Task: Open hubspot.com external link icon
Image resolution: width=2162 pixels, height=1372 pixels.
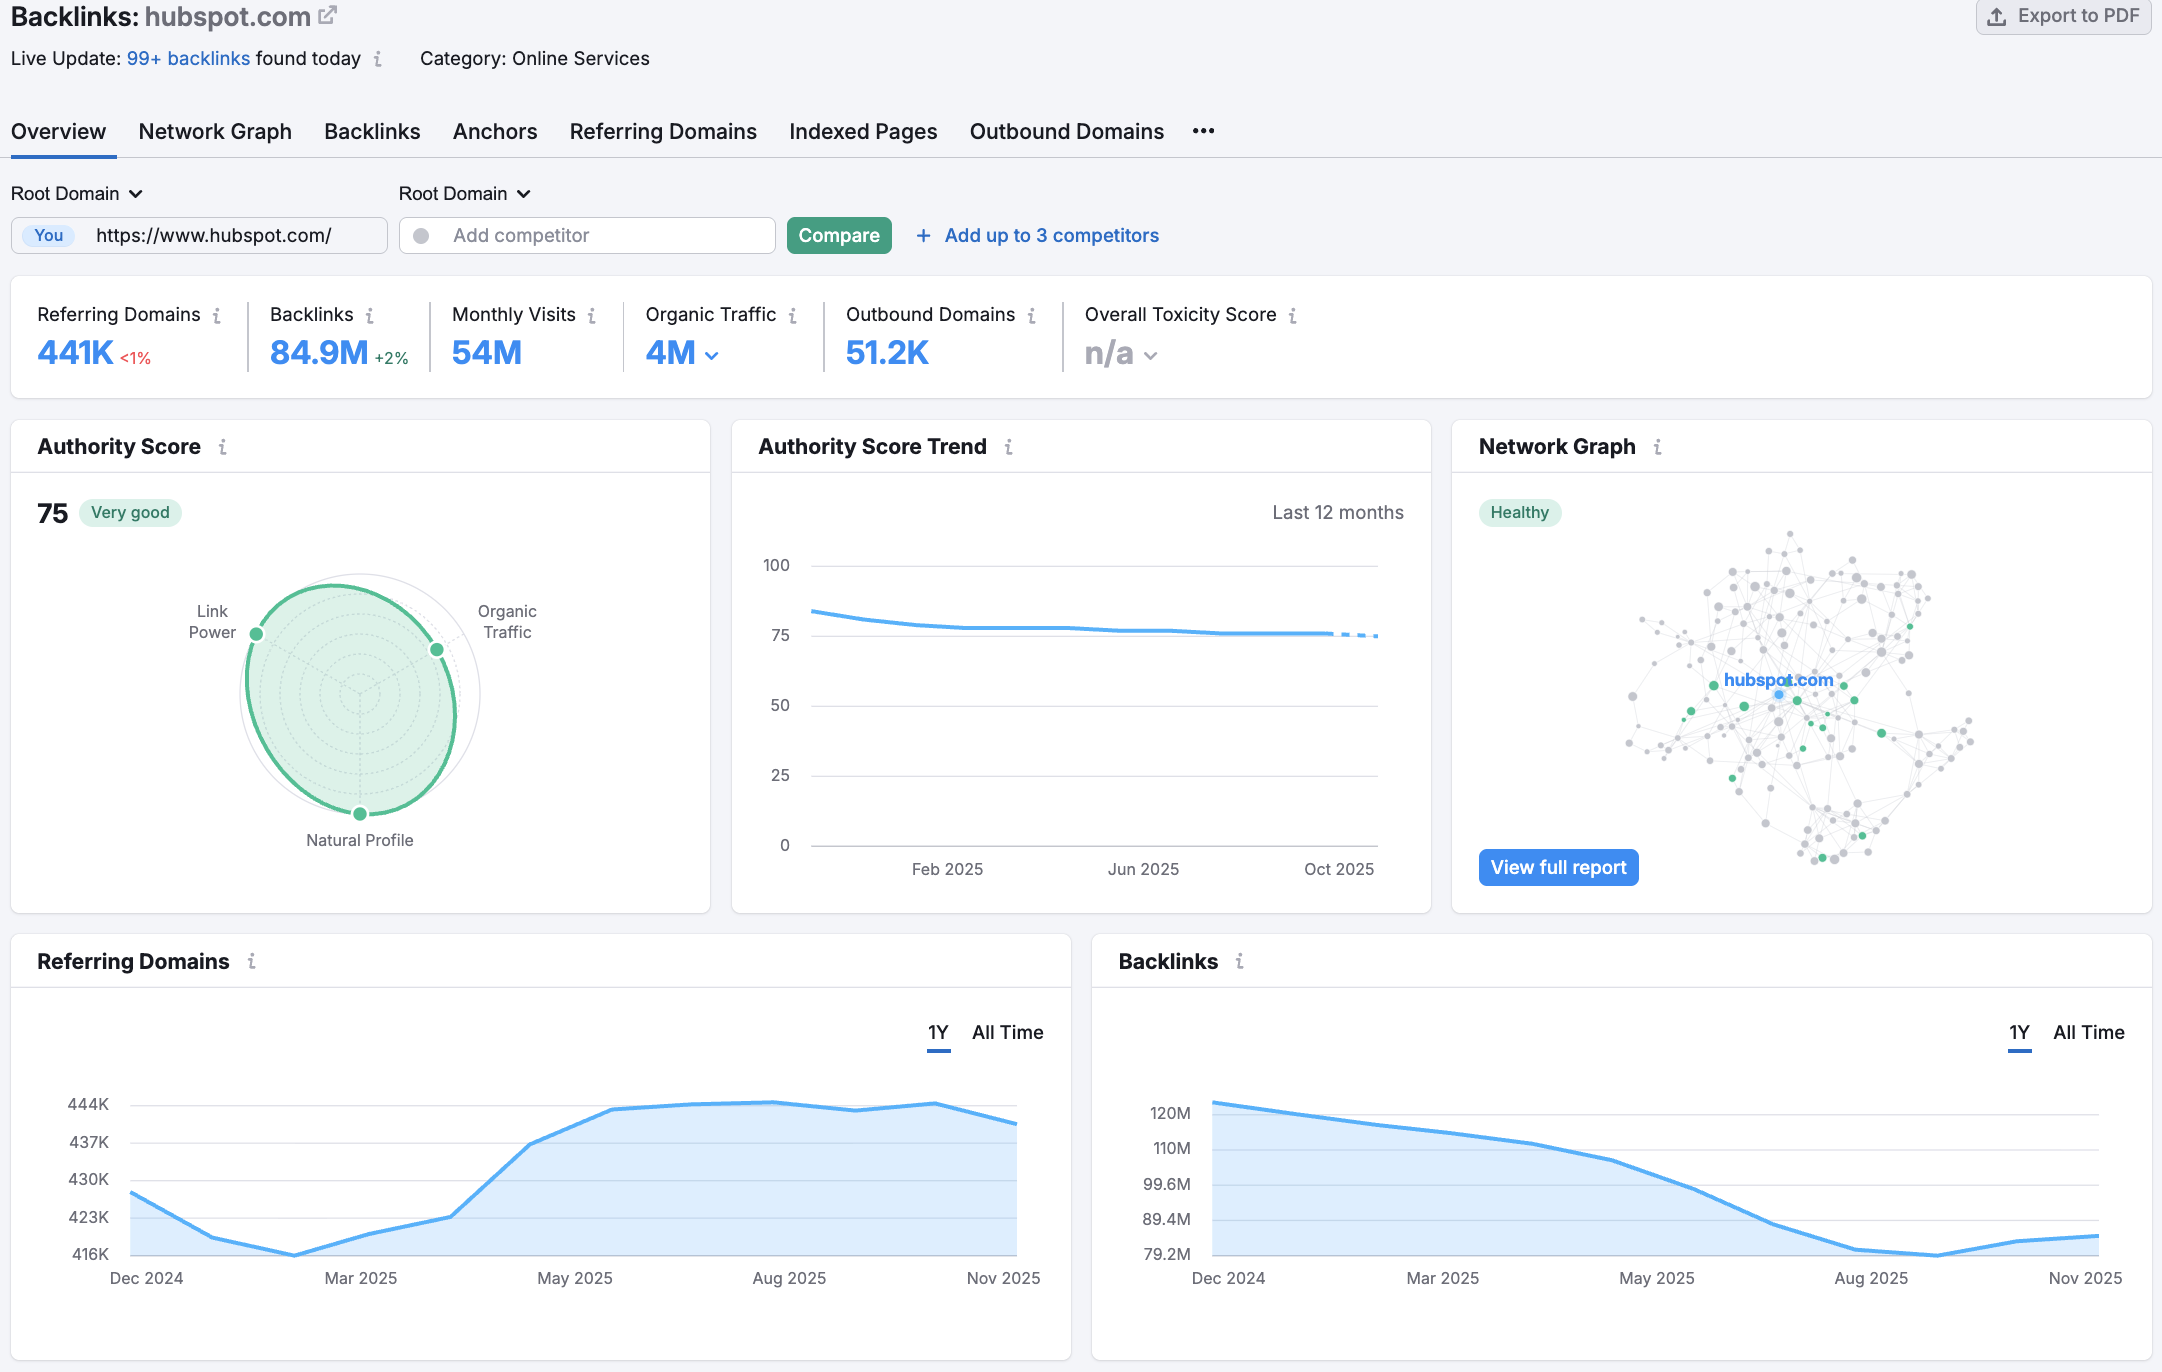Action: tap(327, 16)
